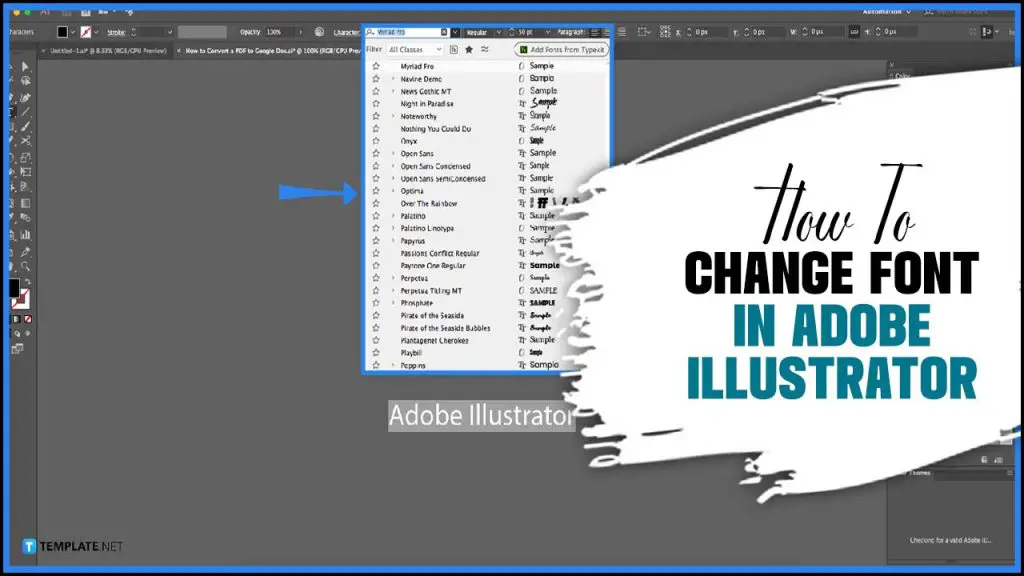Choose Paytone One Regular font
Image resolution: width=1024 pixels, height=576 pixels.
(433, 266)
